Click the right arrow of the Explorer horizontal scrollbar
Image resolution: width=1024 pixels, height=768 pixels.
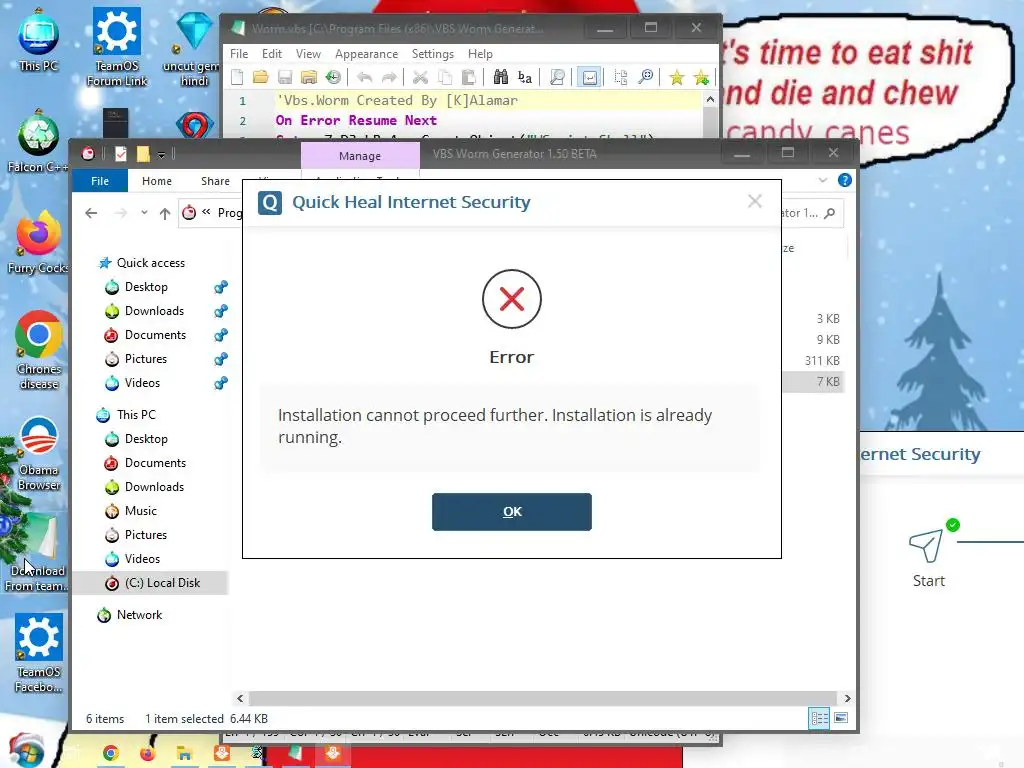(x=847, y=698)
